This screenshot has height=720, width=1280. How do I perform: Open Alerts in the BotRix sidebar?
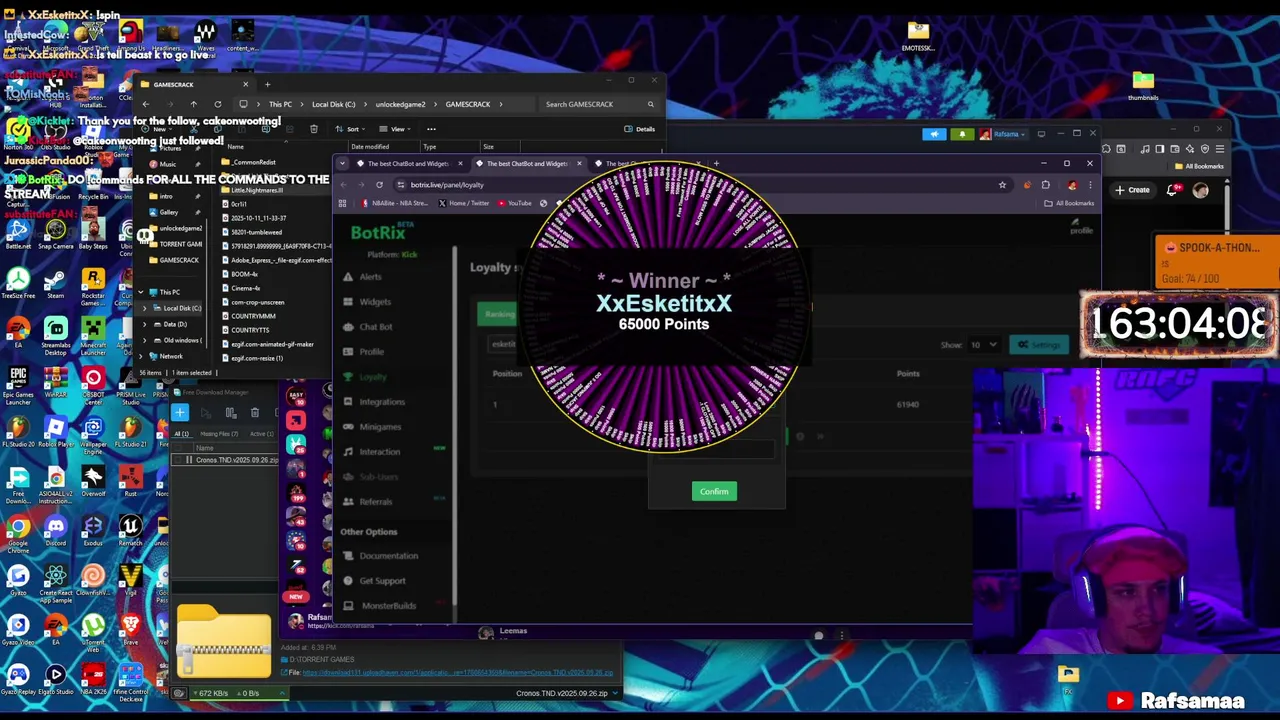pyautogui.click(x=363, y=277)
